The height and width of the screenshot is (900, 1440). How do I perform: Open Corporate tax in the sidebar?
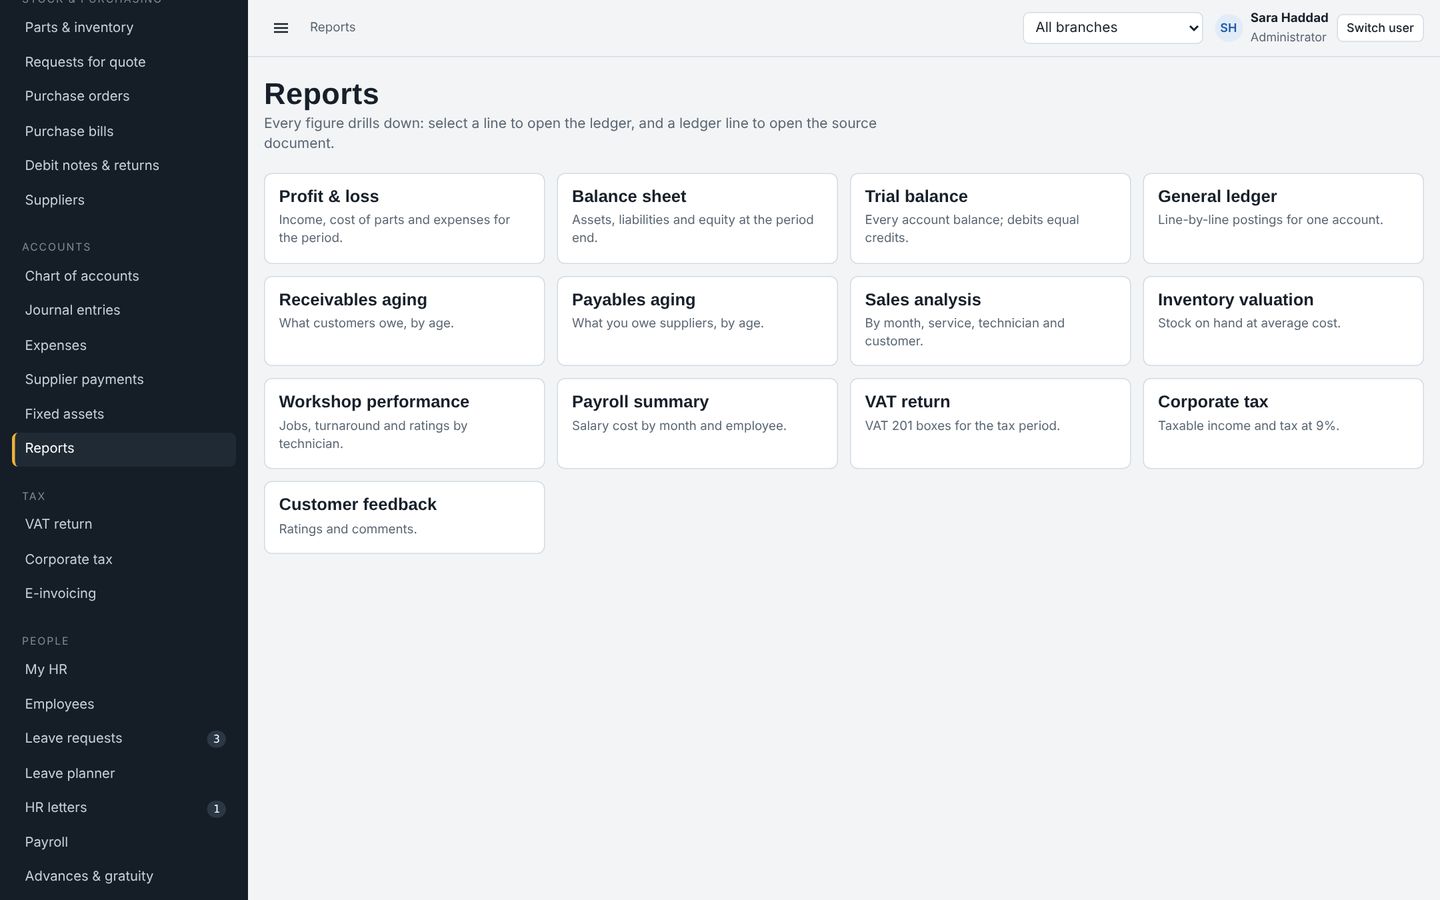124,559
